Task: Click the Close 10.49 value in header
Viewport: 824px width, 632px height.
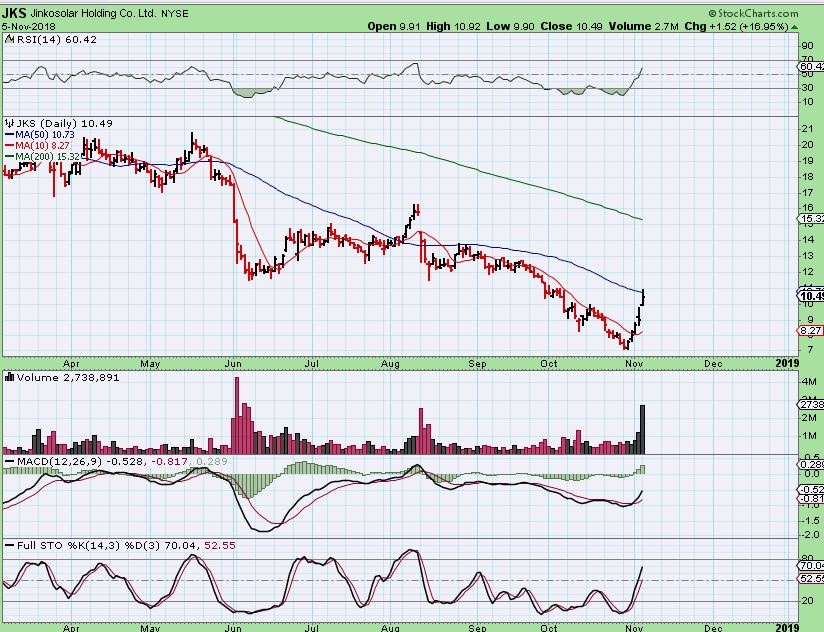Action: 572,26
